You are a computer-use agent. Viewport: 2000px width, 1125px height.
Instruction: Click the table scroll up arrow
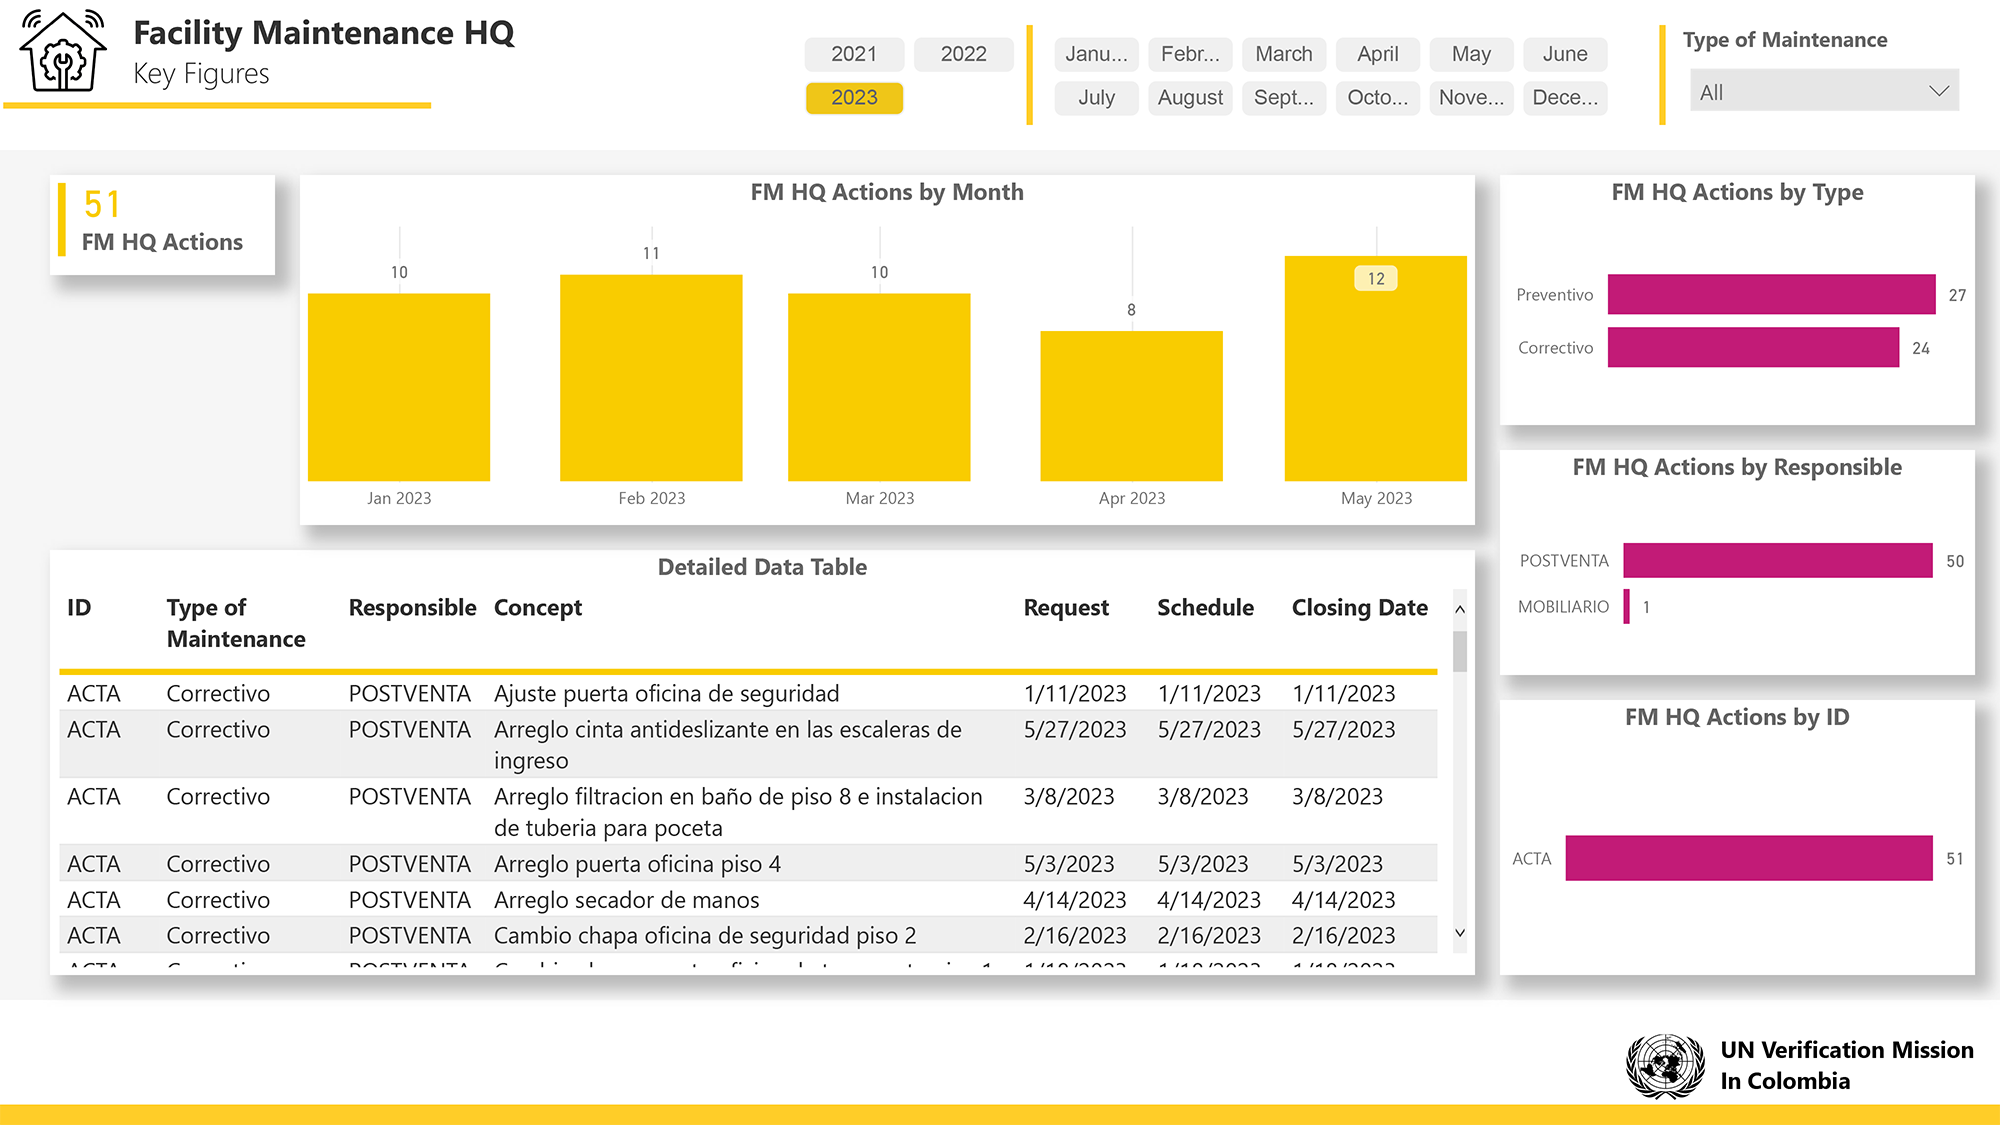pyautogui.click(x=1460, y=609)
